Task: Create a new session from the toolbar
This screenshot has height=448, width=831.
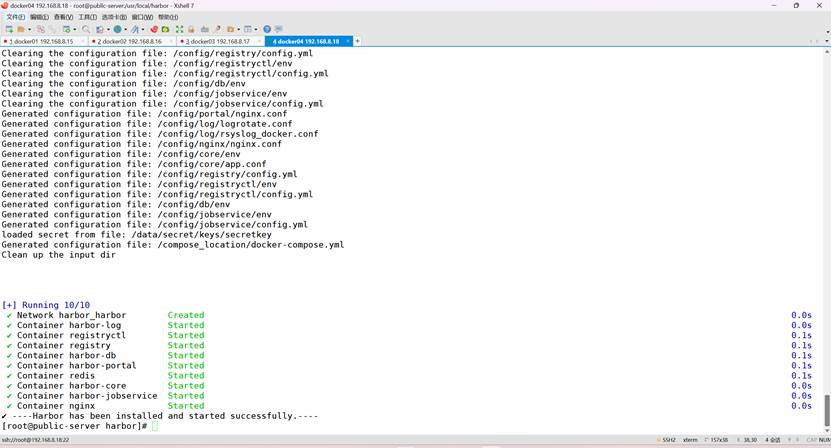Action: [9, 29]
